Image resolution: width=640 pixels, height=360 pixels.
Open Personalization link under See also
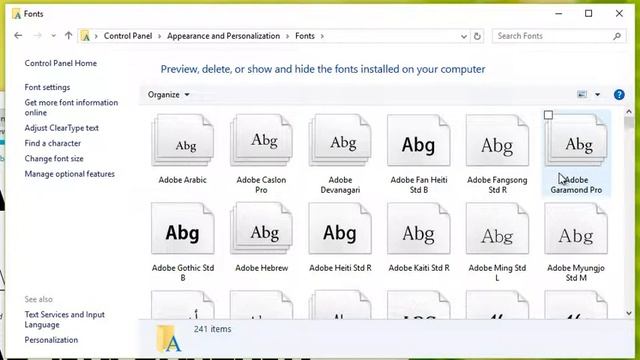(51, 340)
